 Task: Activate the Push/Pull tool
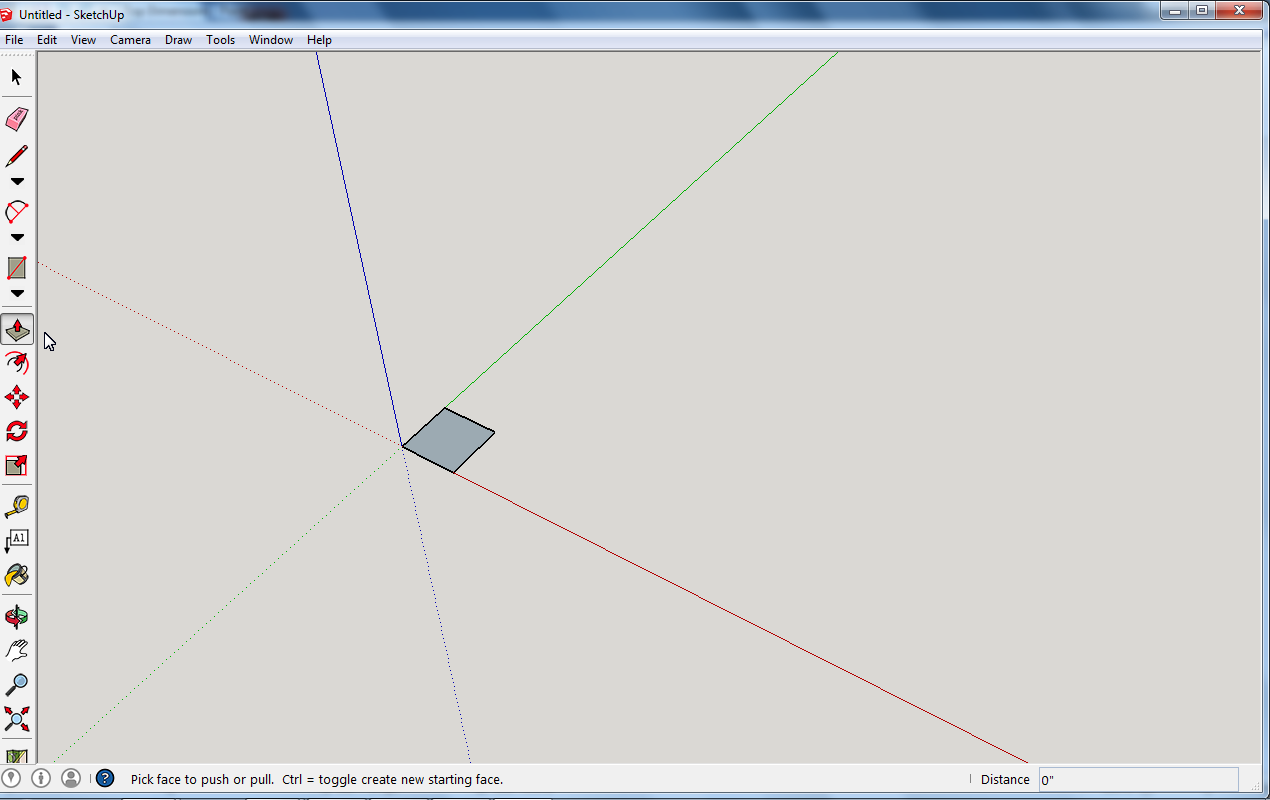pos(17,328)
